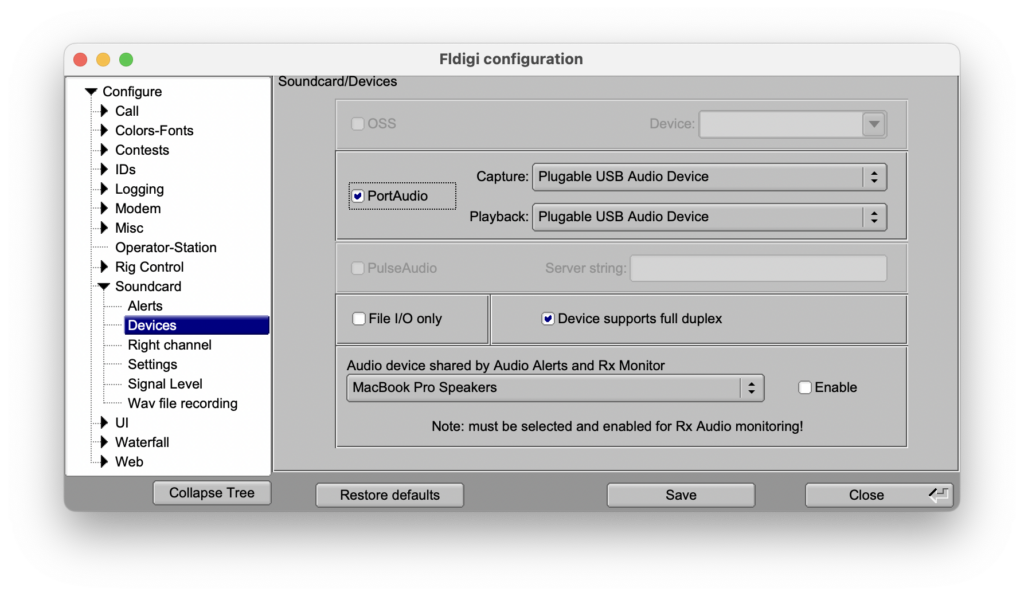Expand the Waterfall tree arrow

pos(103,442)
